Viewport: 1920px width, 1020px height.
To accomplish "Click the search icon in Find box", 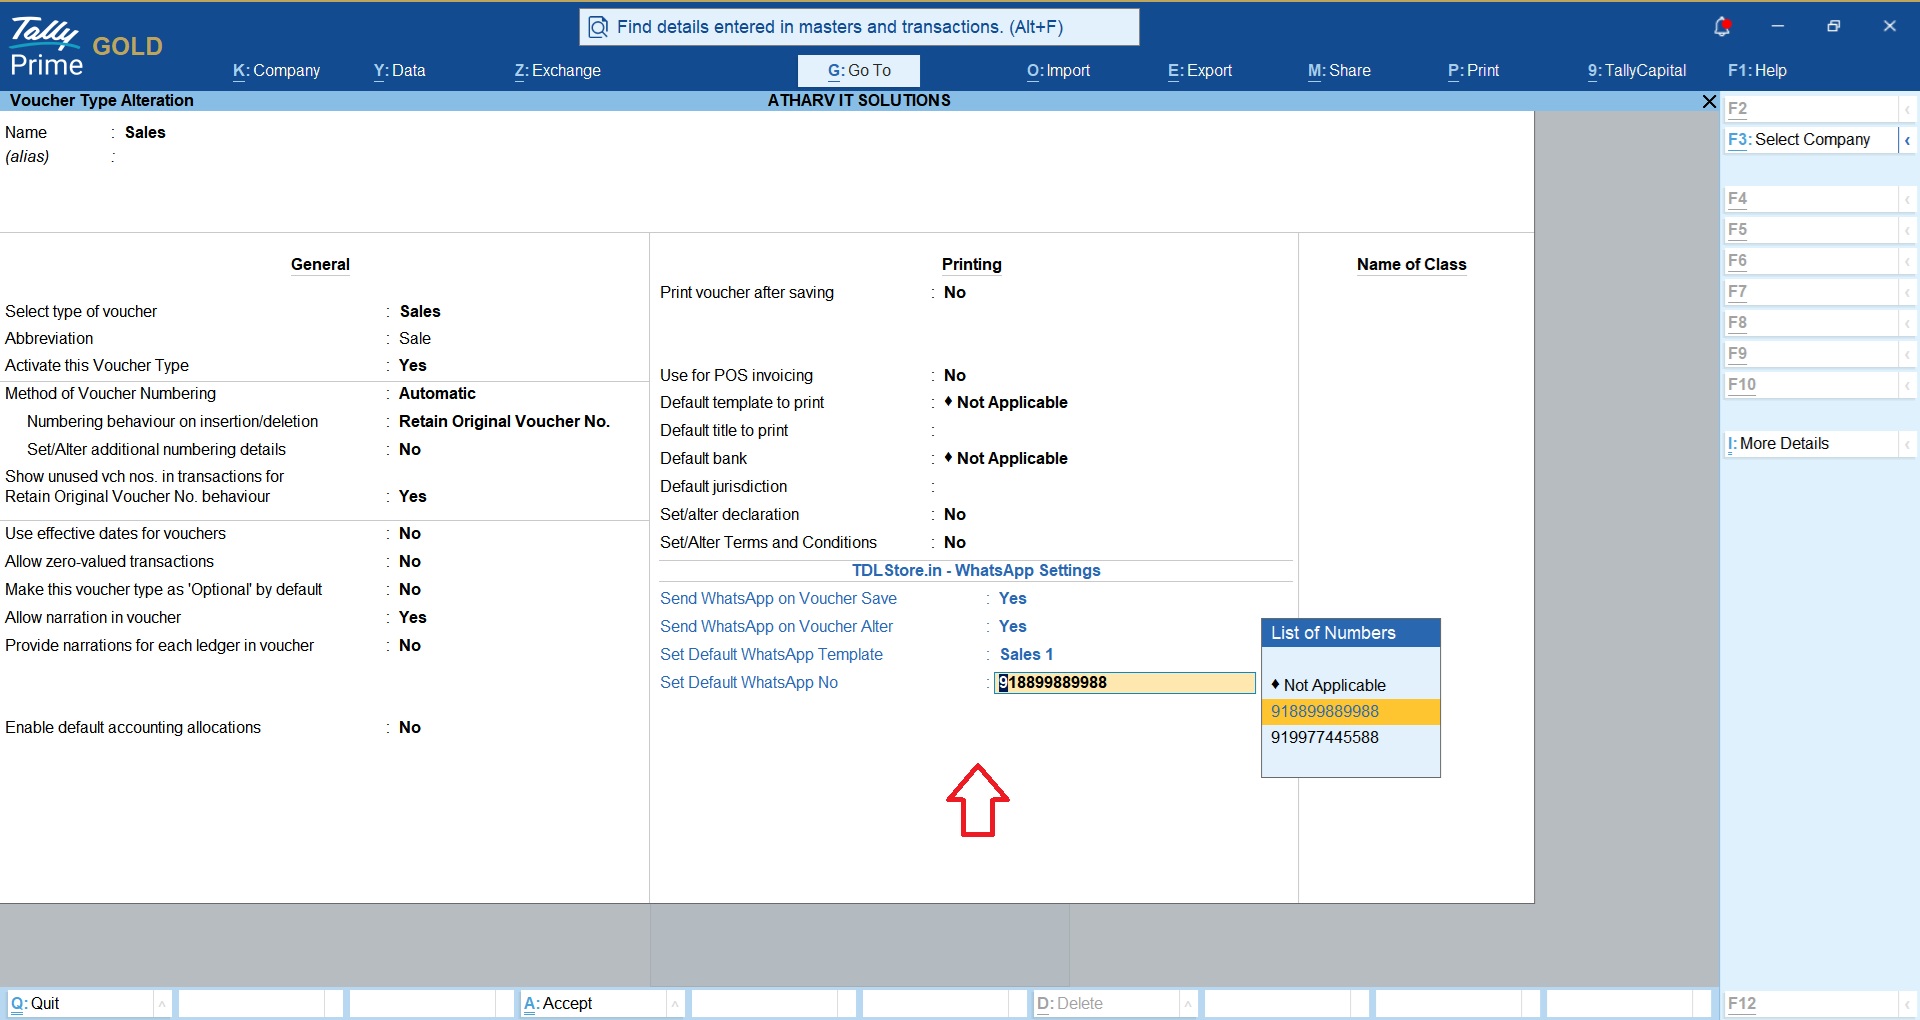I will pyautogui.click(x=598, y=27).
